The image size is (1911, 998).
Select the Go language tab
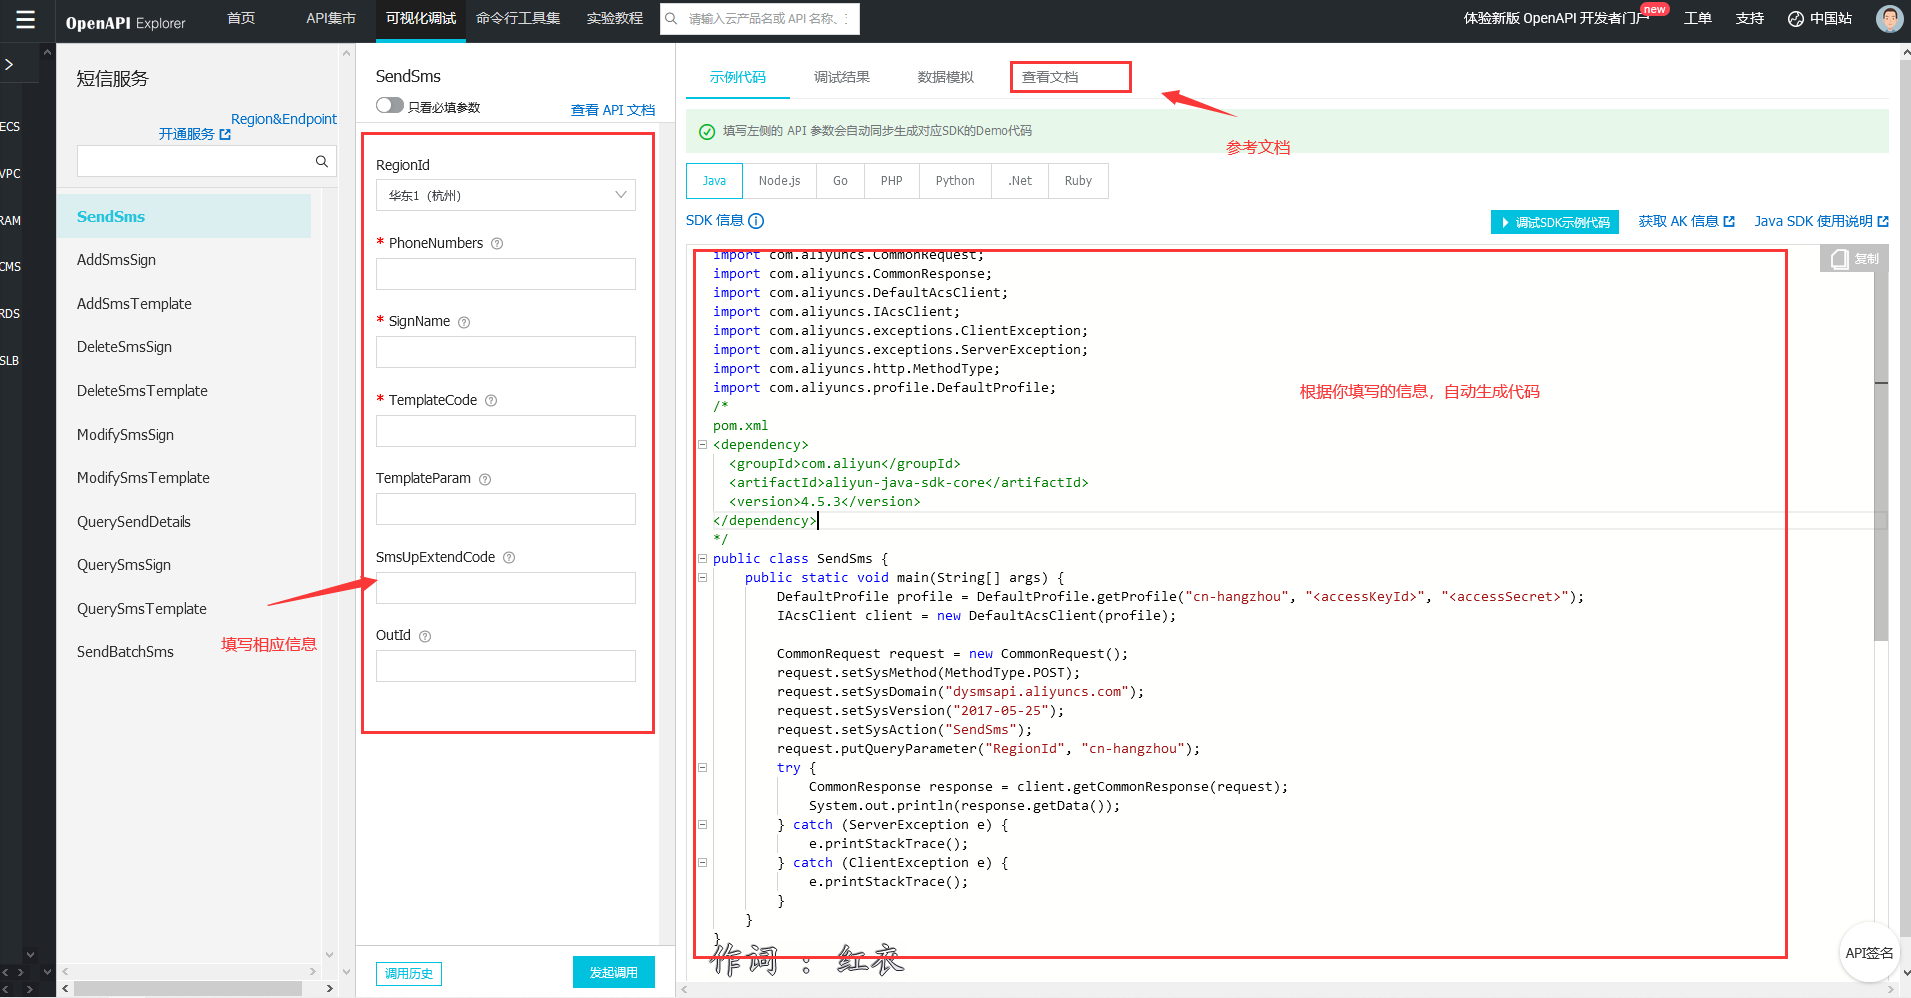click(840, 181)
